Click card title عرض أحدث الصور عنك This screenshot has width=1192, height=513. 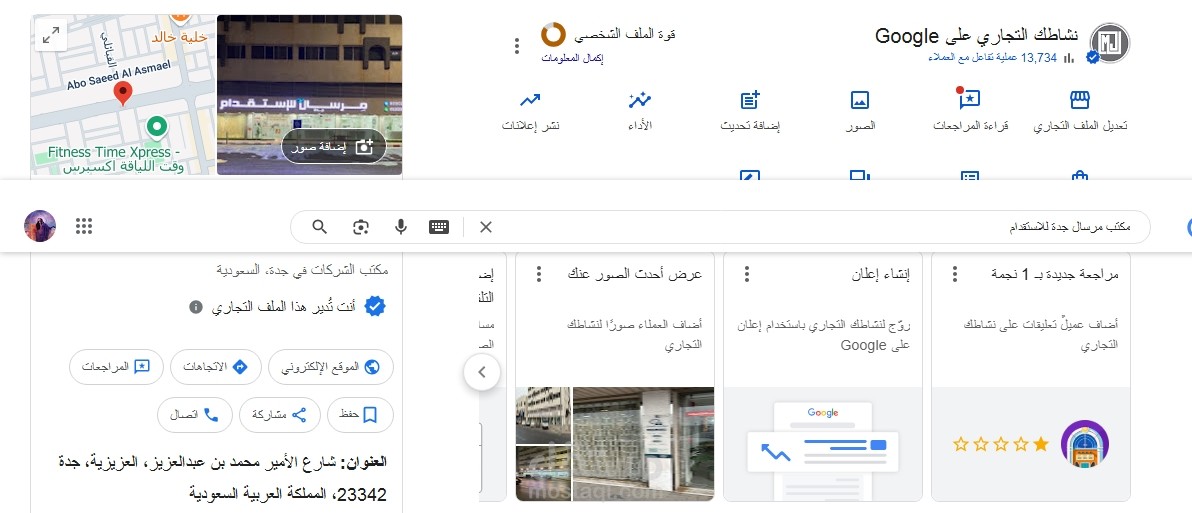(x=636, y=275)
